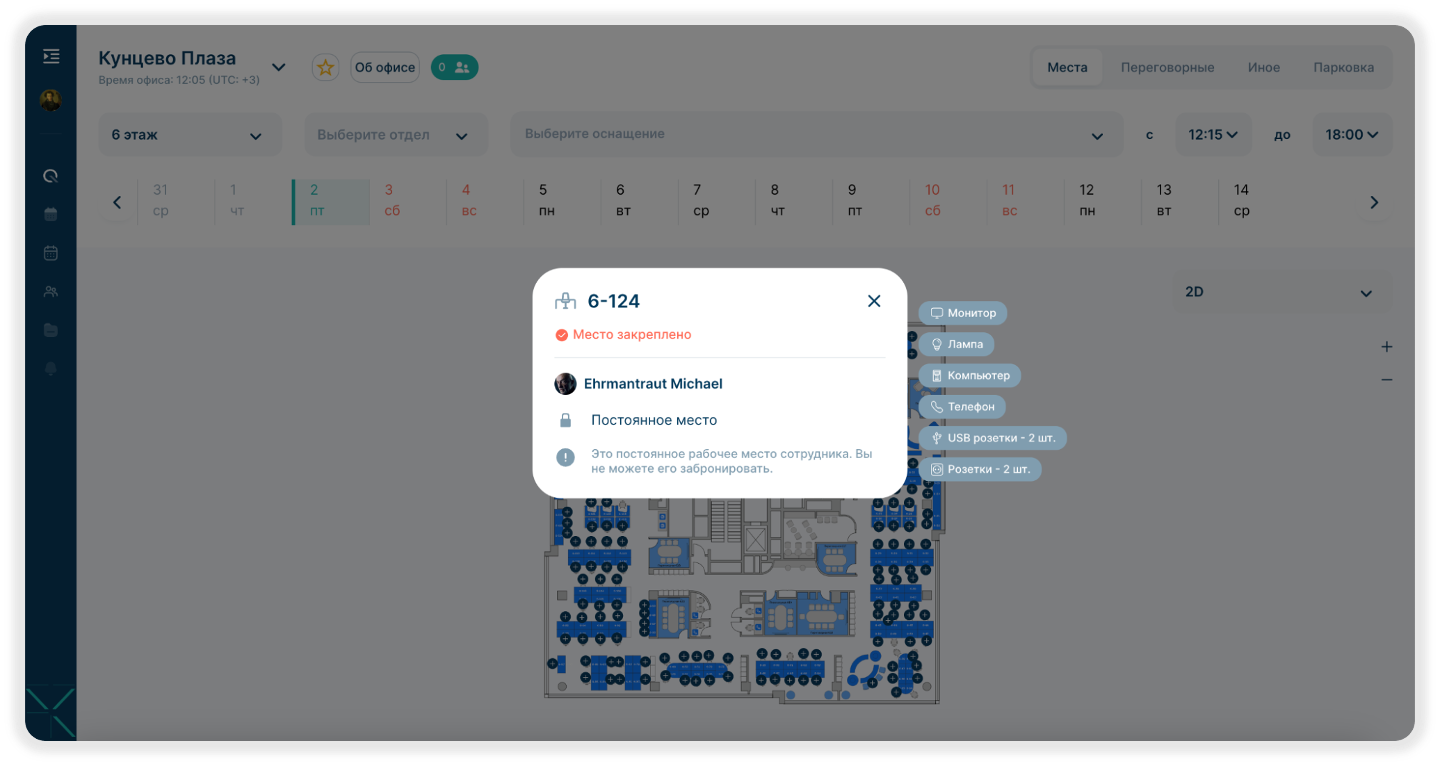Click employee name Ehrmantraut Michael

pyautogui.click(x=653, y=384)
